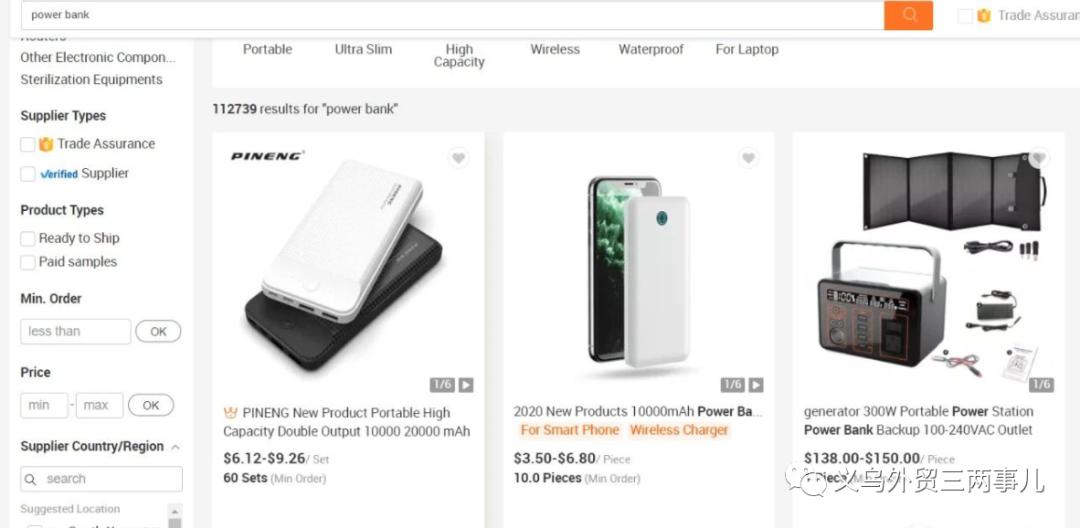Play video on 10000mAh power bank image
The image size is (1080, 528).
[x=756, y=385]
